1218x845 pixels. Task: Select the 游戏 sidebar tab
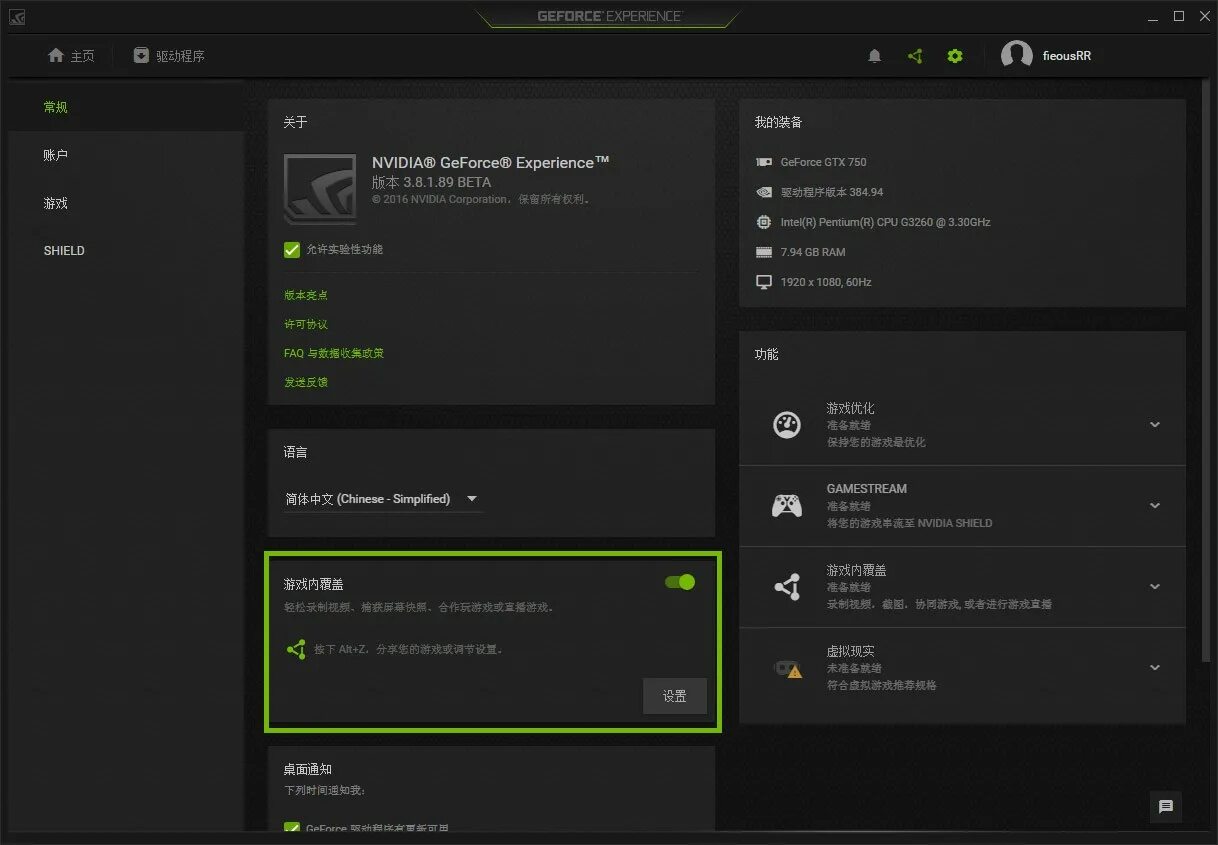[x=125, y=203]
